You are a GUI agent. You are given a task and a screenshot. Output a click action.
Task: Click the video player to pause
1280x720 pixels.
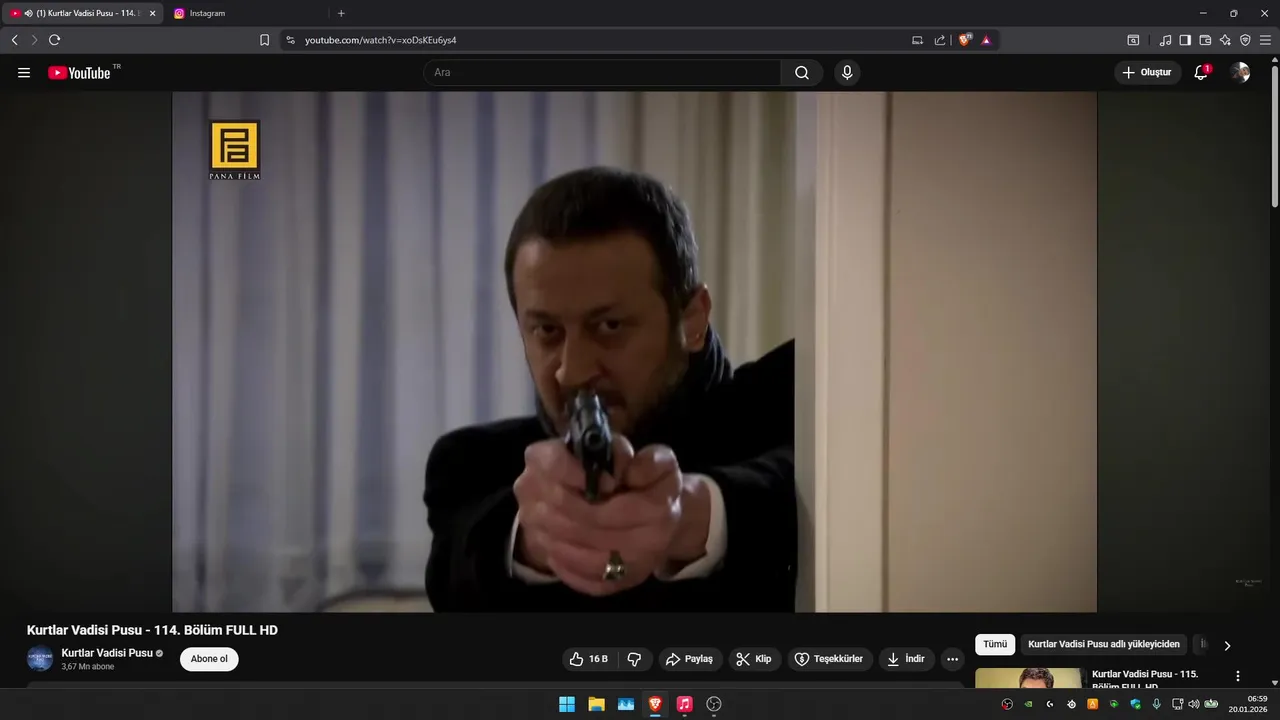coord(634,352)
